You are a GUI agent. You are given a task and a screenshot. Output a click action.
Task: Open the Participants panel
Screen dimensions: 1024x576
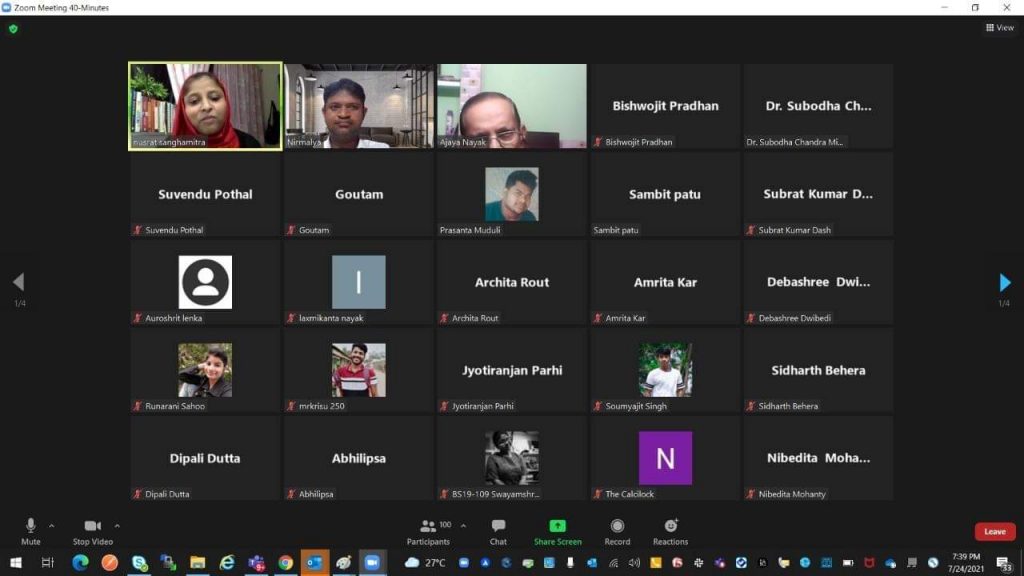[429, 526]
